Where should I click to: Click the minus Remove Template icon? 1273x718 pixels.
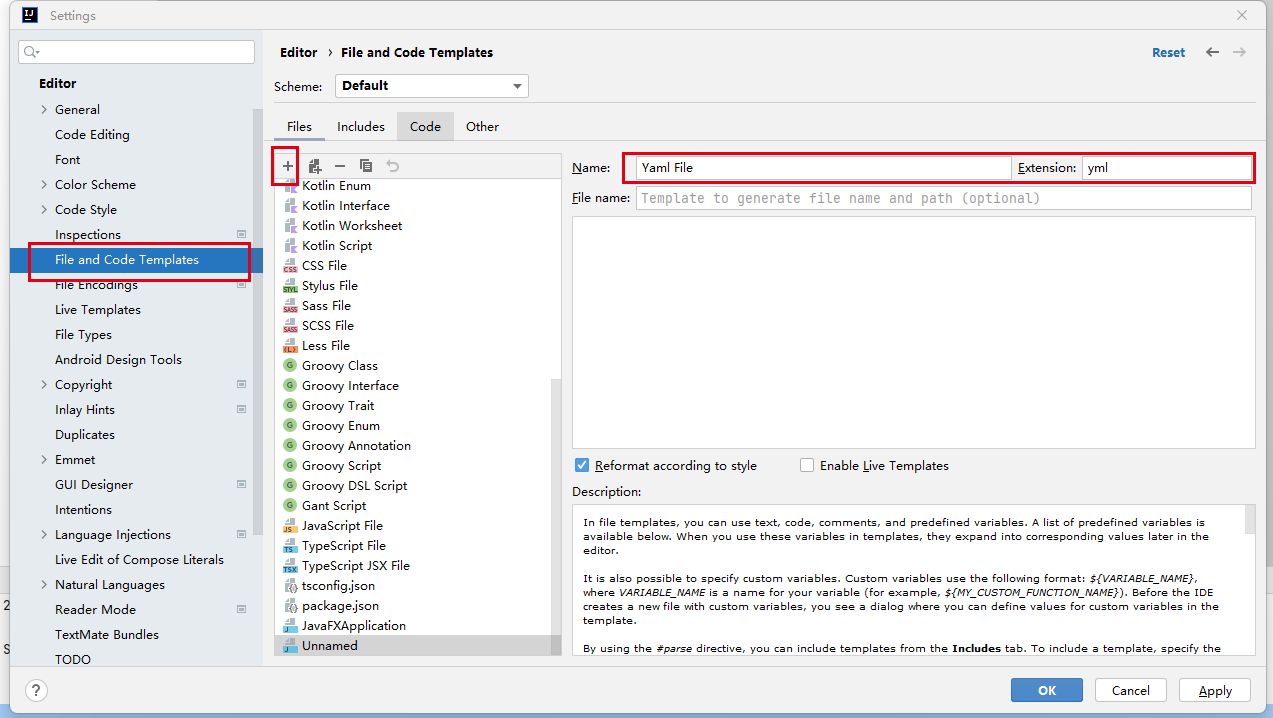point(340,166)
